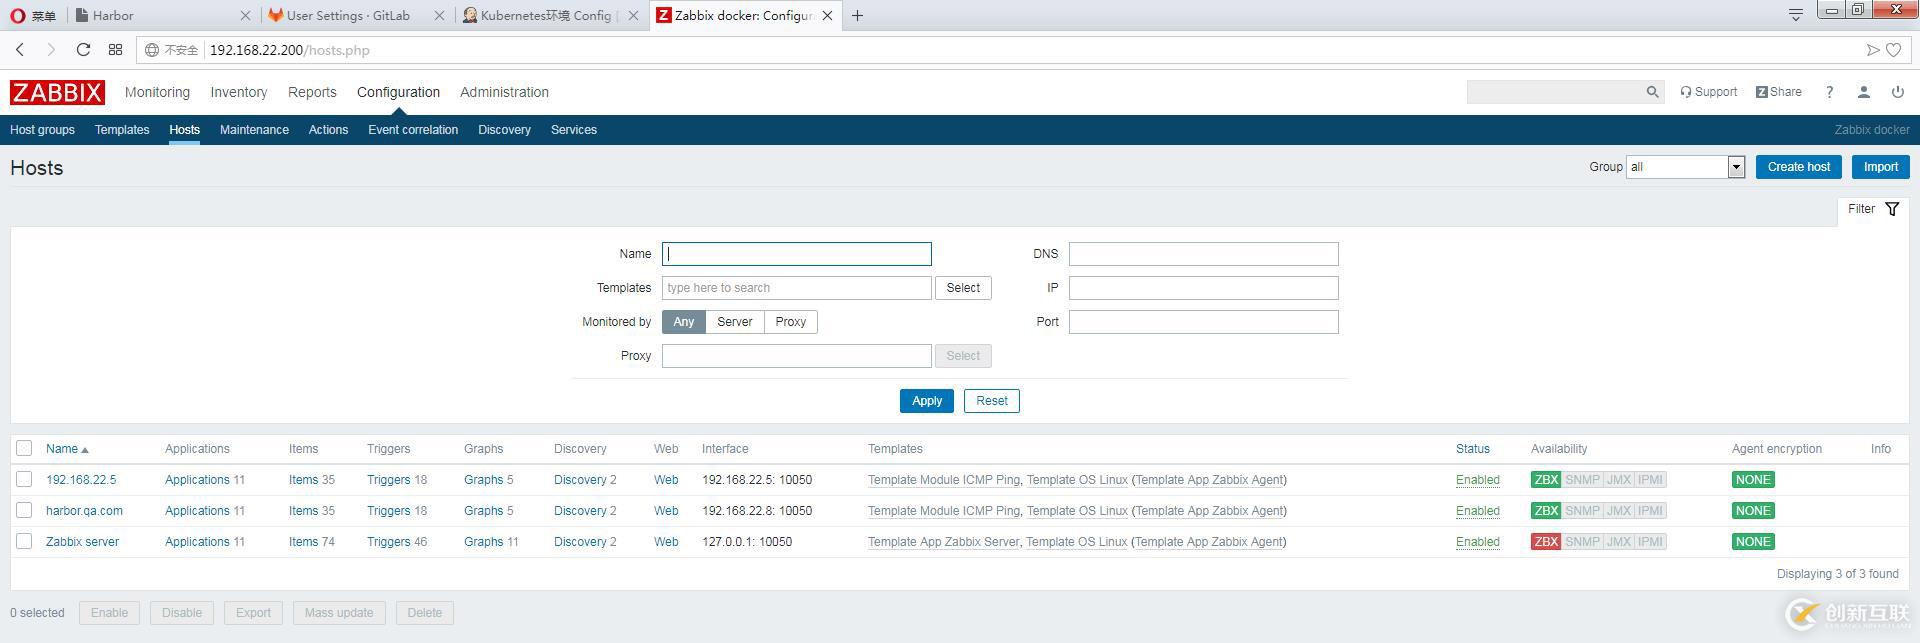Image resolution: width=1920 pixels, height=643 pixels.
Task: Apply the host filter
Action: coord(927,401)
